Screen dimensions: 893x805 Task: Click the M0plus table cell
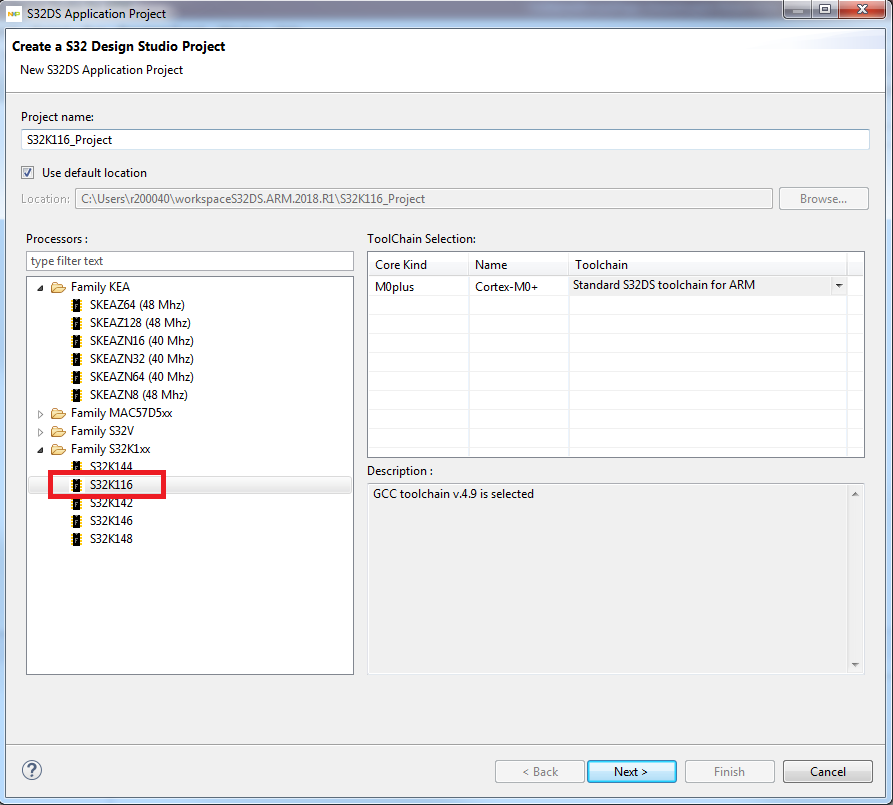418,287
